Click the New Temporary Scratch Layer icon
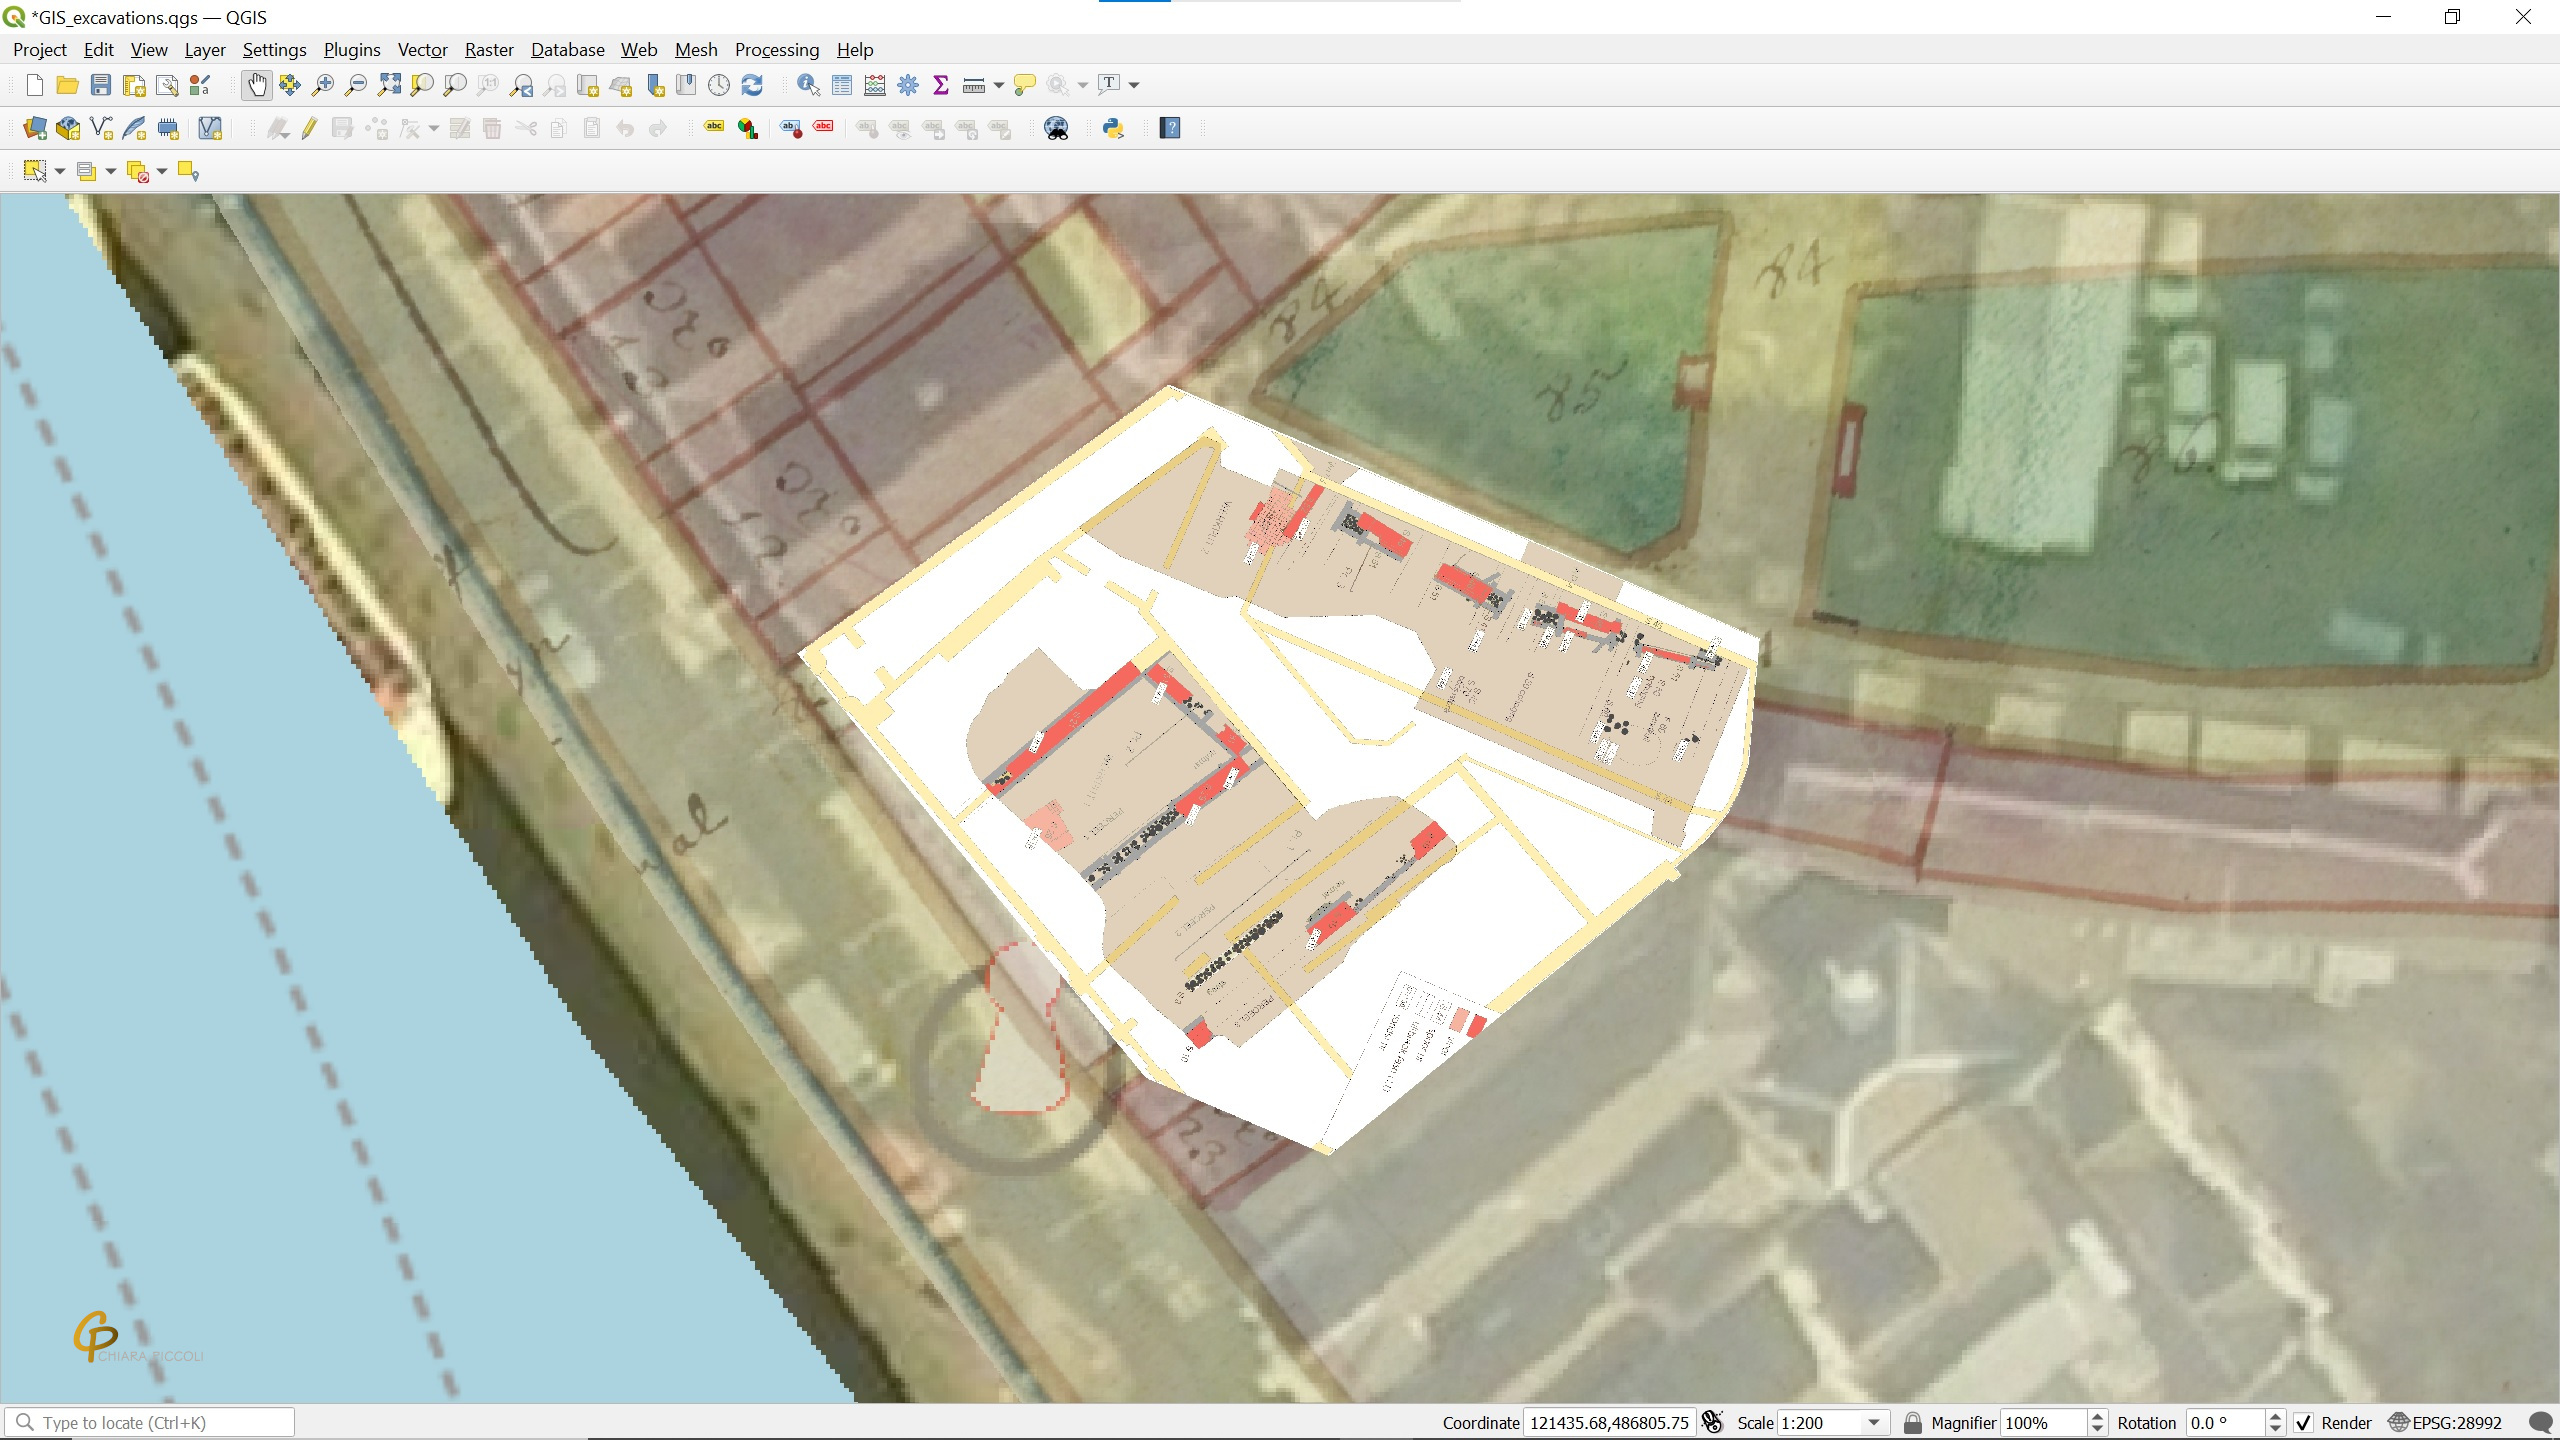 [x=167, y=128]
